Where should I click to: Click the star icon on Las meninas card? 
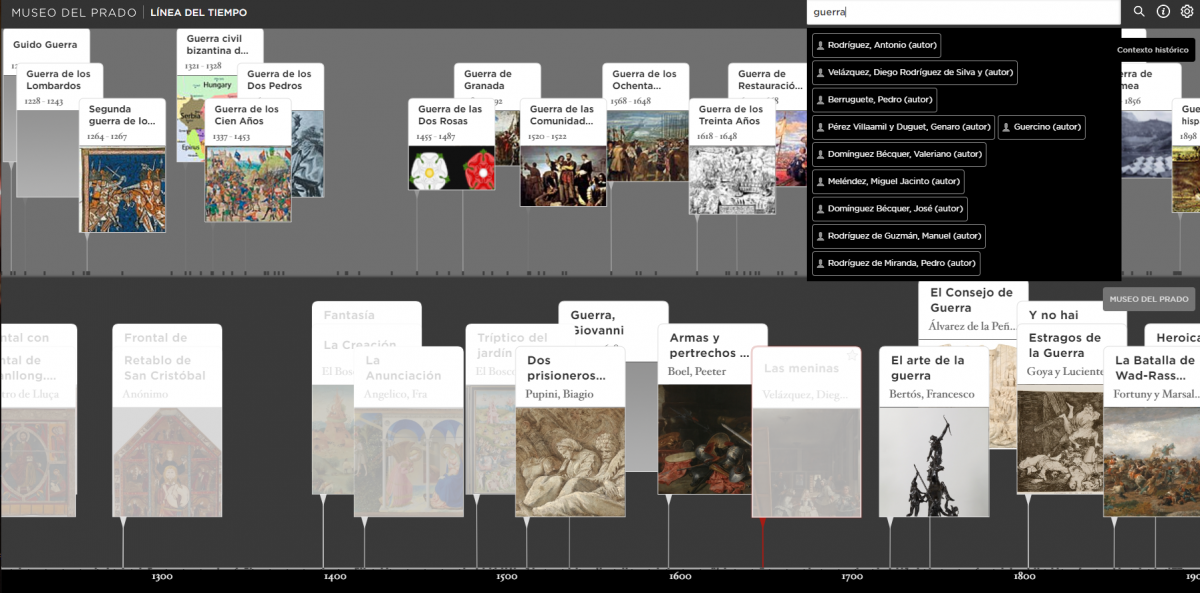852,355
